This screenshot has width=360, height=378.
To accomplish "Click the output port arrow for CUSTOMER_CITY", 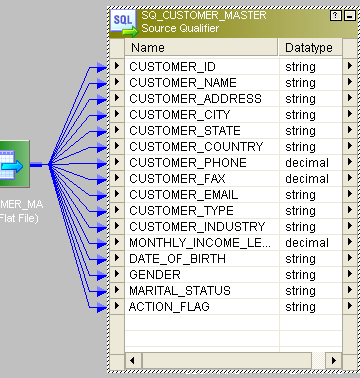I will coord(350,114).
